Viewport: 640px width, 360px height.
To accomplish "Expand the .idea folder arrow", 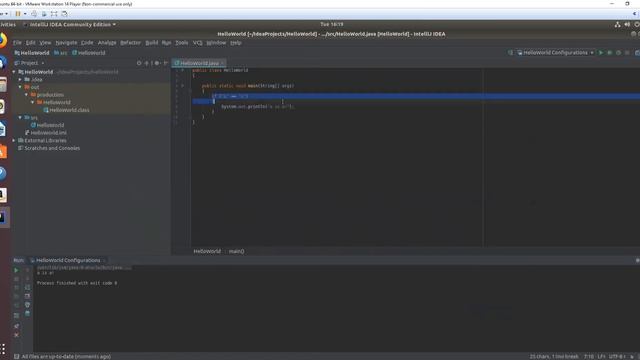I will tap(20, 80).
